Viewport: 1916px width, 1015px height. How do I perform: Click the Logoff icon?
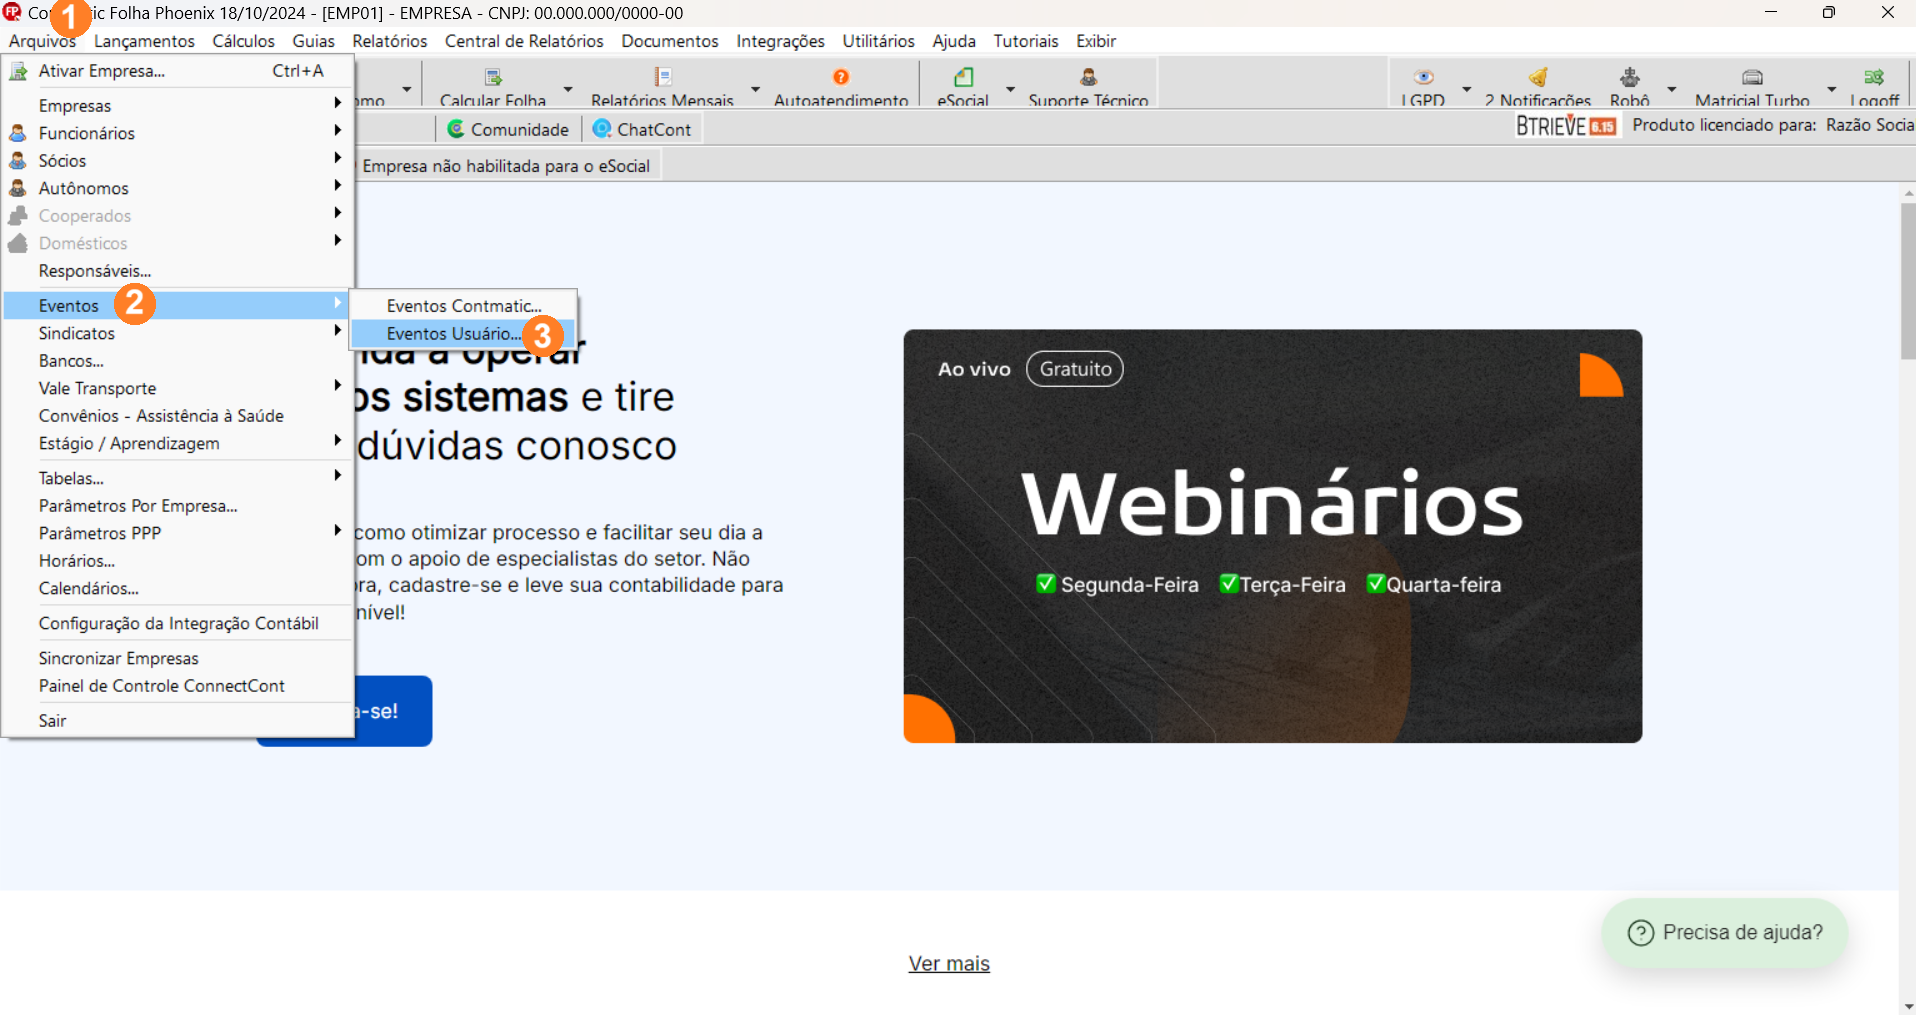[x=1874, y=78]
